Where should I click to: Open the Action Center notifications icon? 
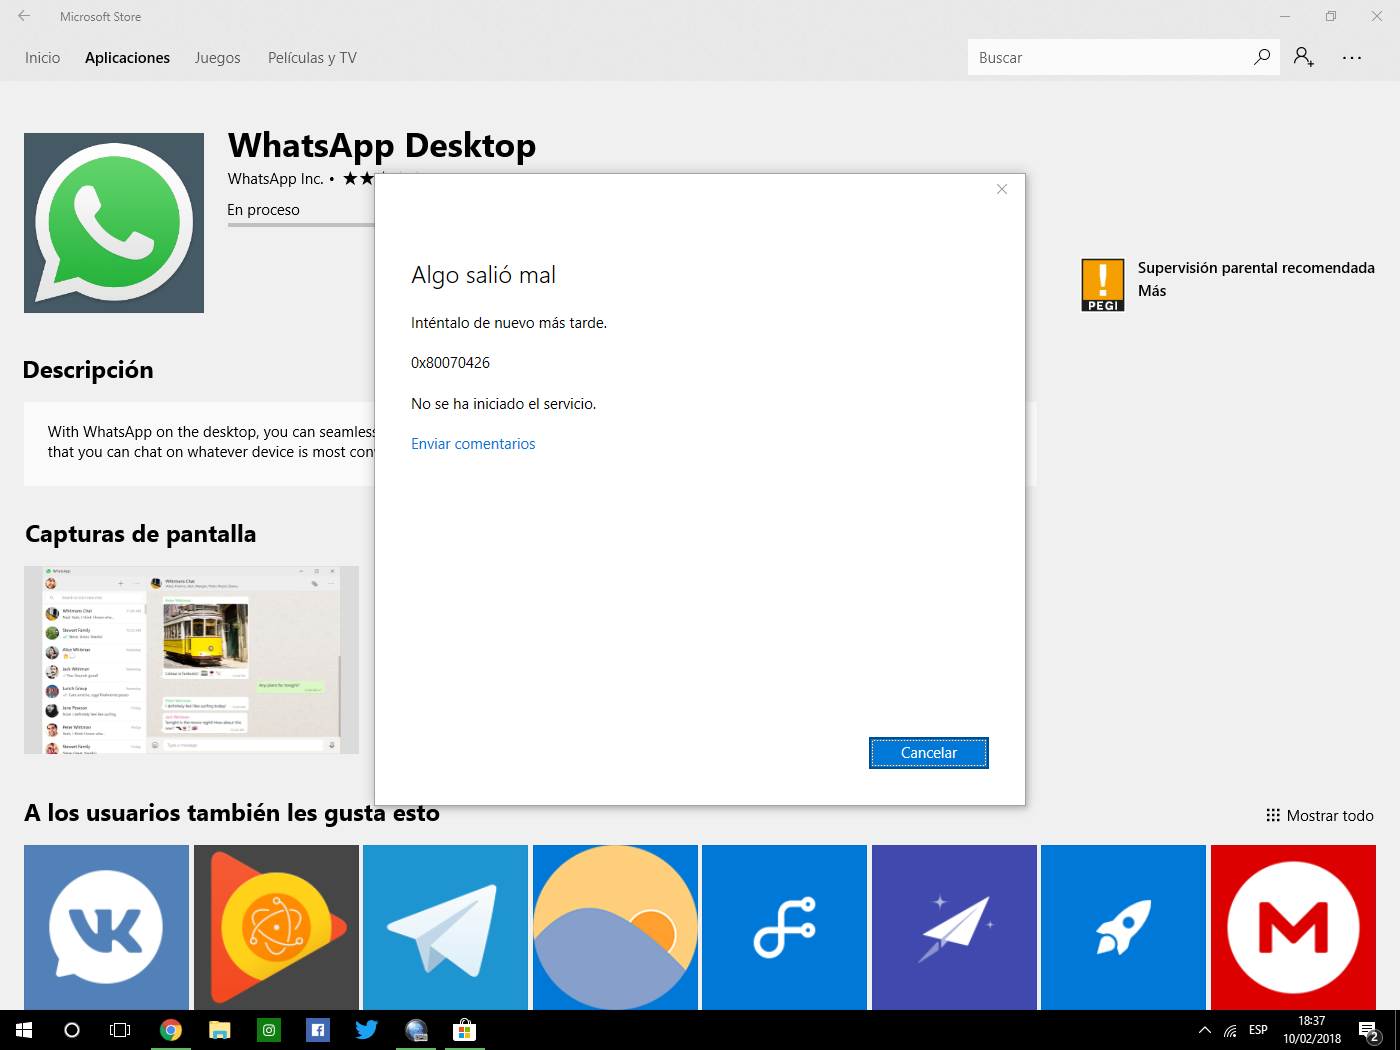[1369, 1030]
